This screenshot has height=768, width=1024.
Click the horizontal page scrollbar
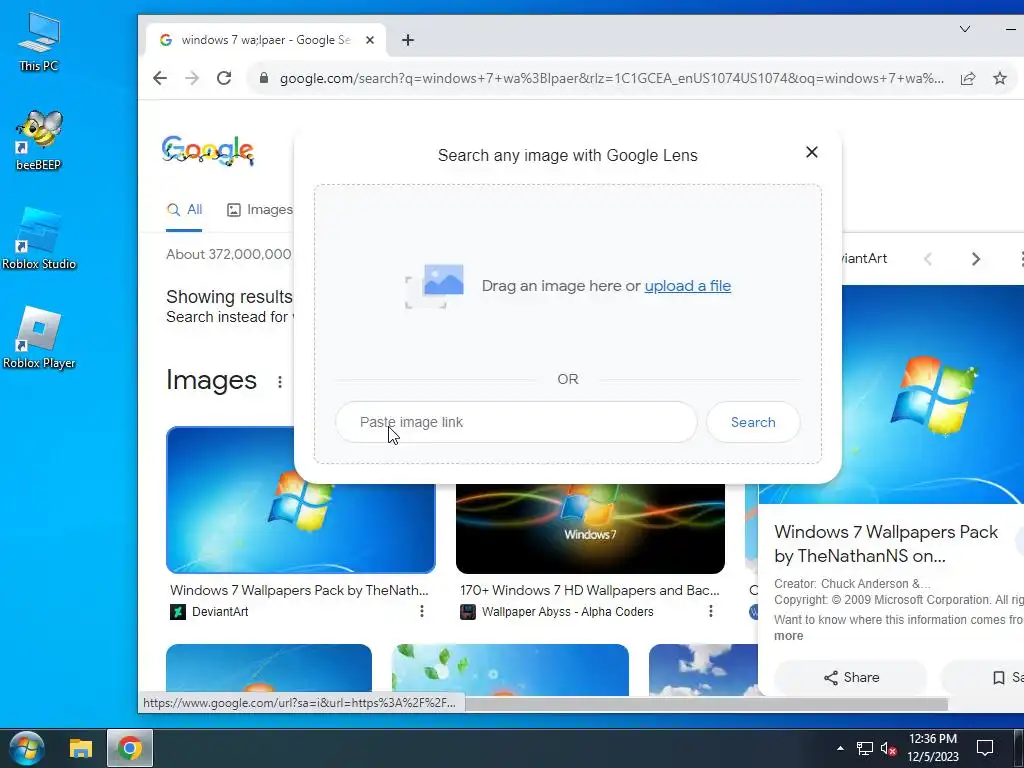[x=705, y=704]
